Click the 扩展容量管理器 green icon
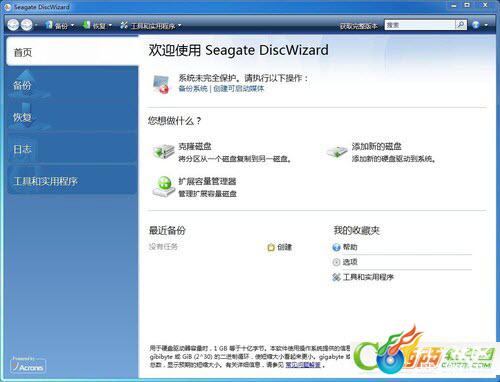The height and width of the screenshot is (382, 500). pyautogui.click(x=163, y=187)
